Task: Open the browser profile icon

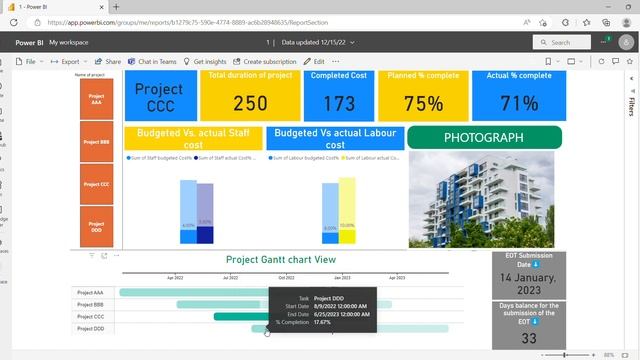Action: coord(627,22)
